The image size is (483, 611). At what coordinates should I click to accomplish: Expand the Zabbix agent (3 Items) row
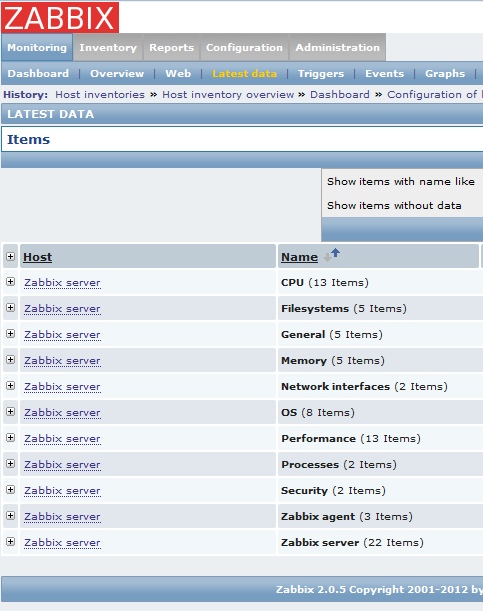pyautogui.click(x=11, y=516)
